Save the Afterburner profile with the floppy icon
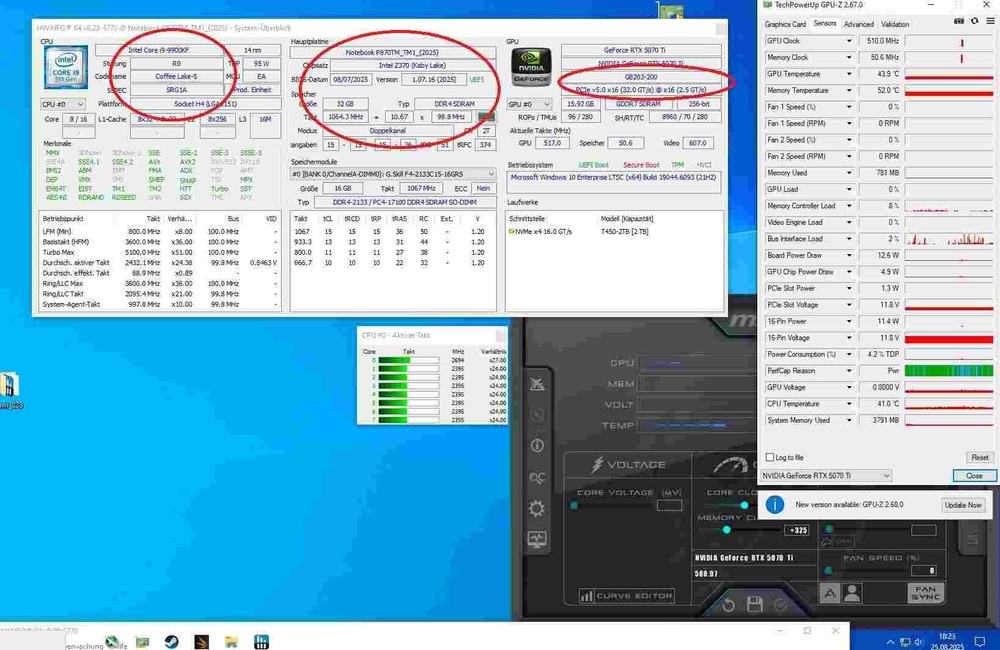This screenshot has height=650, width=1000. (754, 605)
